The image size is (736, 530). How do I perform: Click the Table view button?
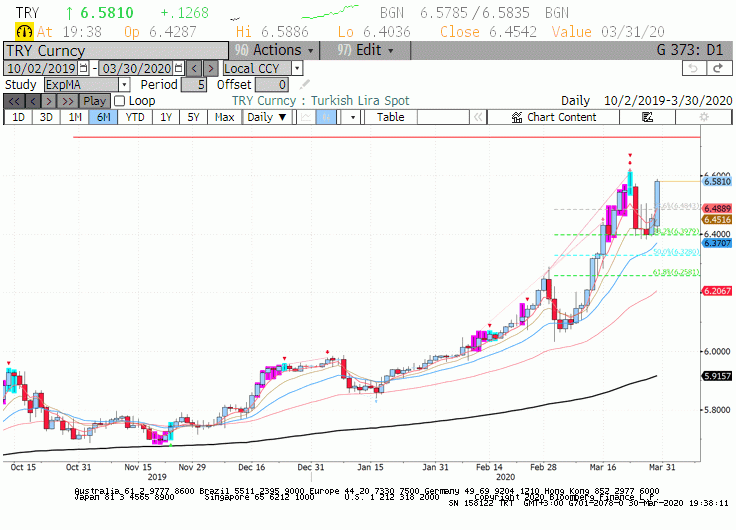pos(391,117)
